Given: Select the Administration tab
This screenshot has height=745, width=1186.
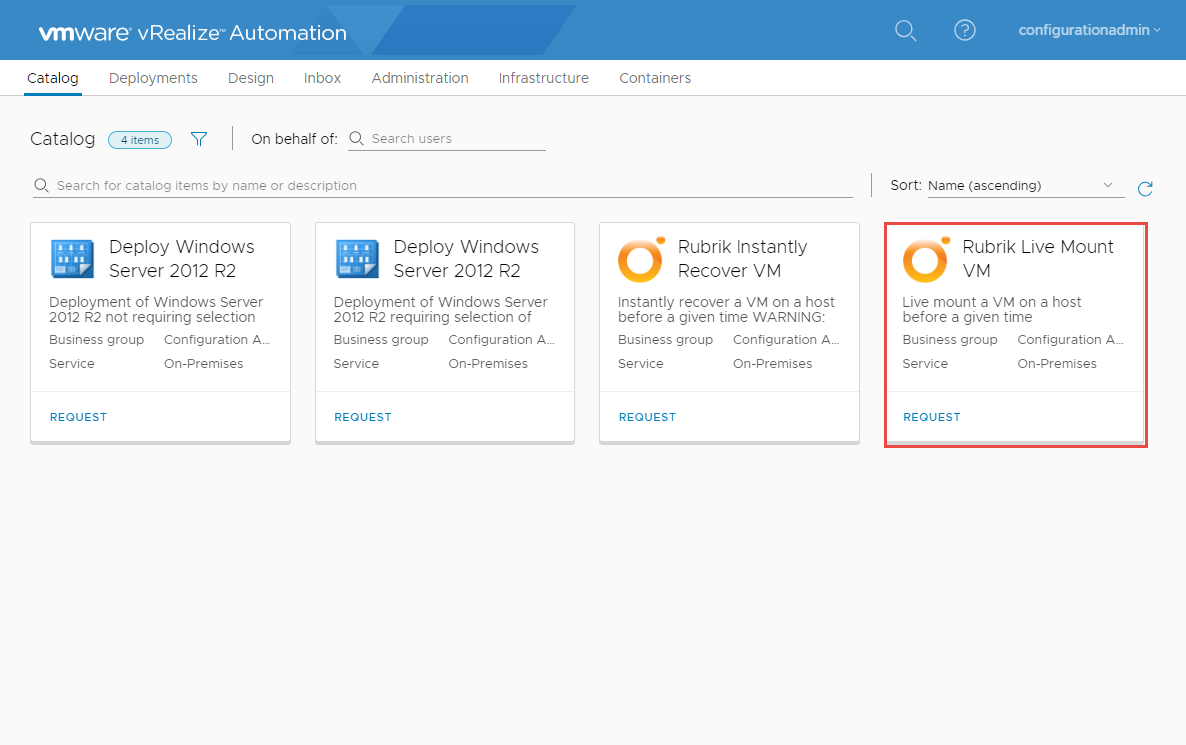Looking at the screenshot, I should (420, 78).
